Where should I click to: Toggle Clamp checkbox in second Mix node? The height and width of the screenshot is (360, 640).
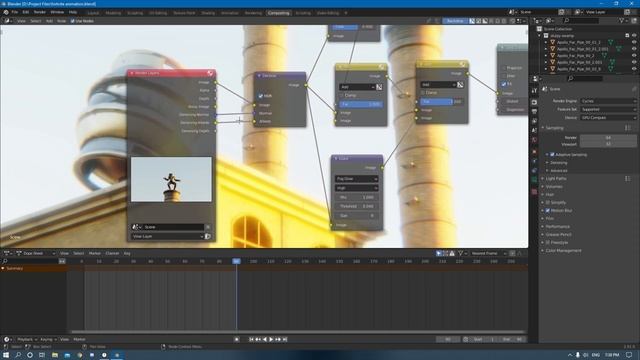click(x=422, y=93)
